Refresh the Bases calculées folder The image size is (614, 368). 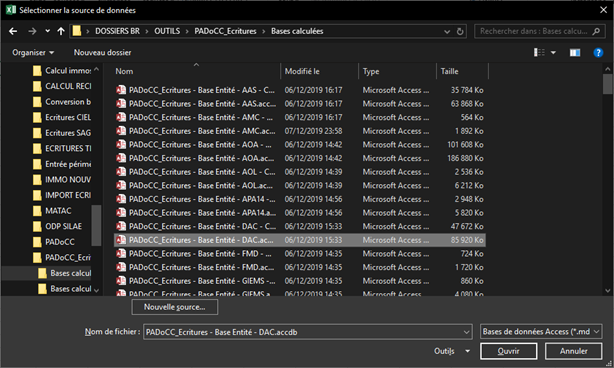coord(460,31)
